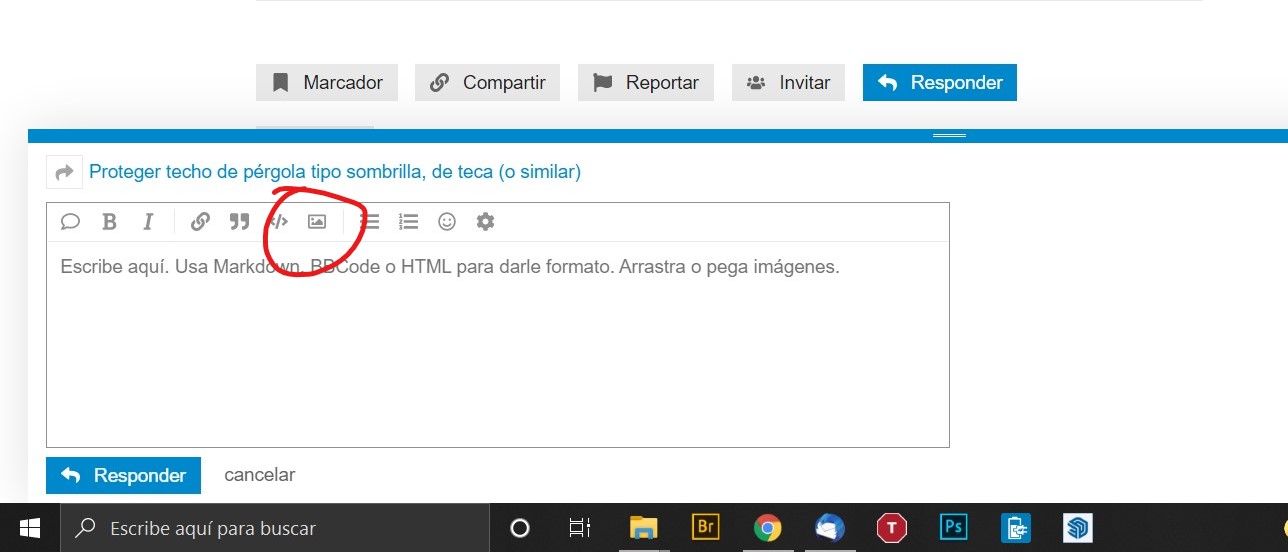The height and width of the screenshot is (552, 1288).
Task: Click the Windows taskbar search box
Action: (x=275, y=528)
